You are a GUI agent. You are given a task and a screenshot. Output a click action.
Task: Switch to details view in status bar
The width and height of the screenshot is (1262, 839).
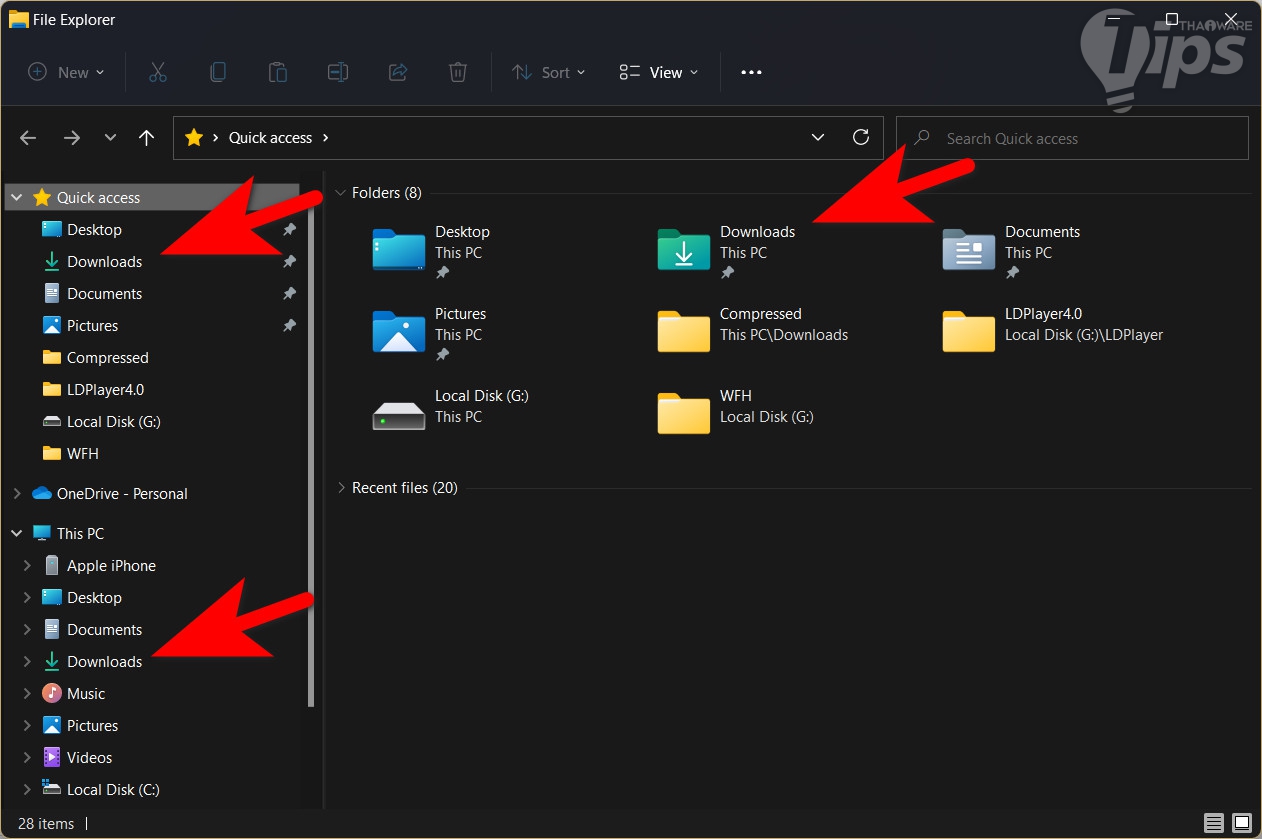point(1213,824)
